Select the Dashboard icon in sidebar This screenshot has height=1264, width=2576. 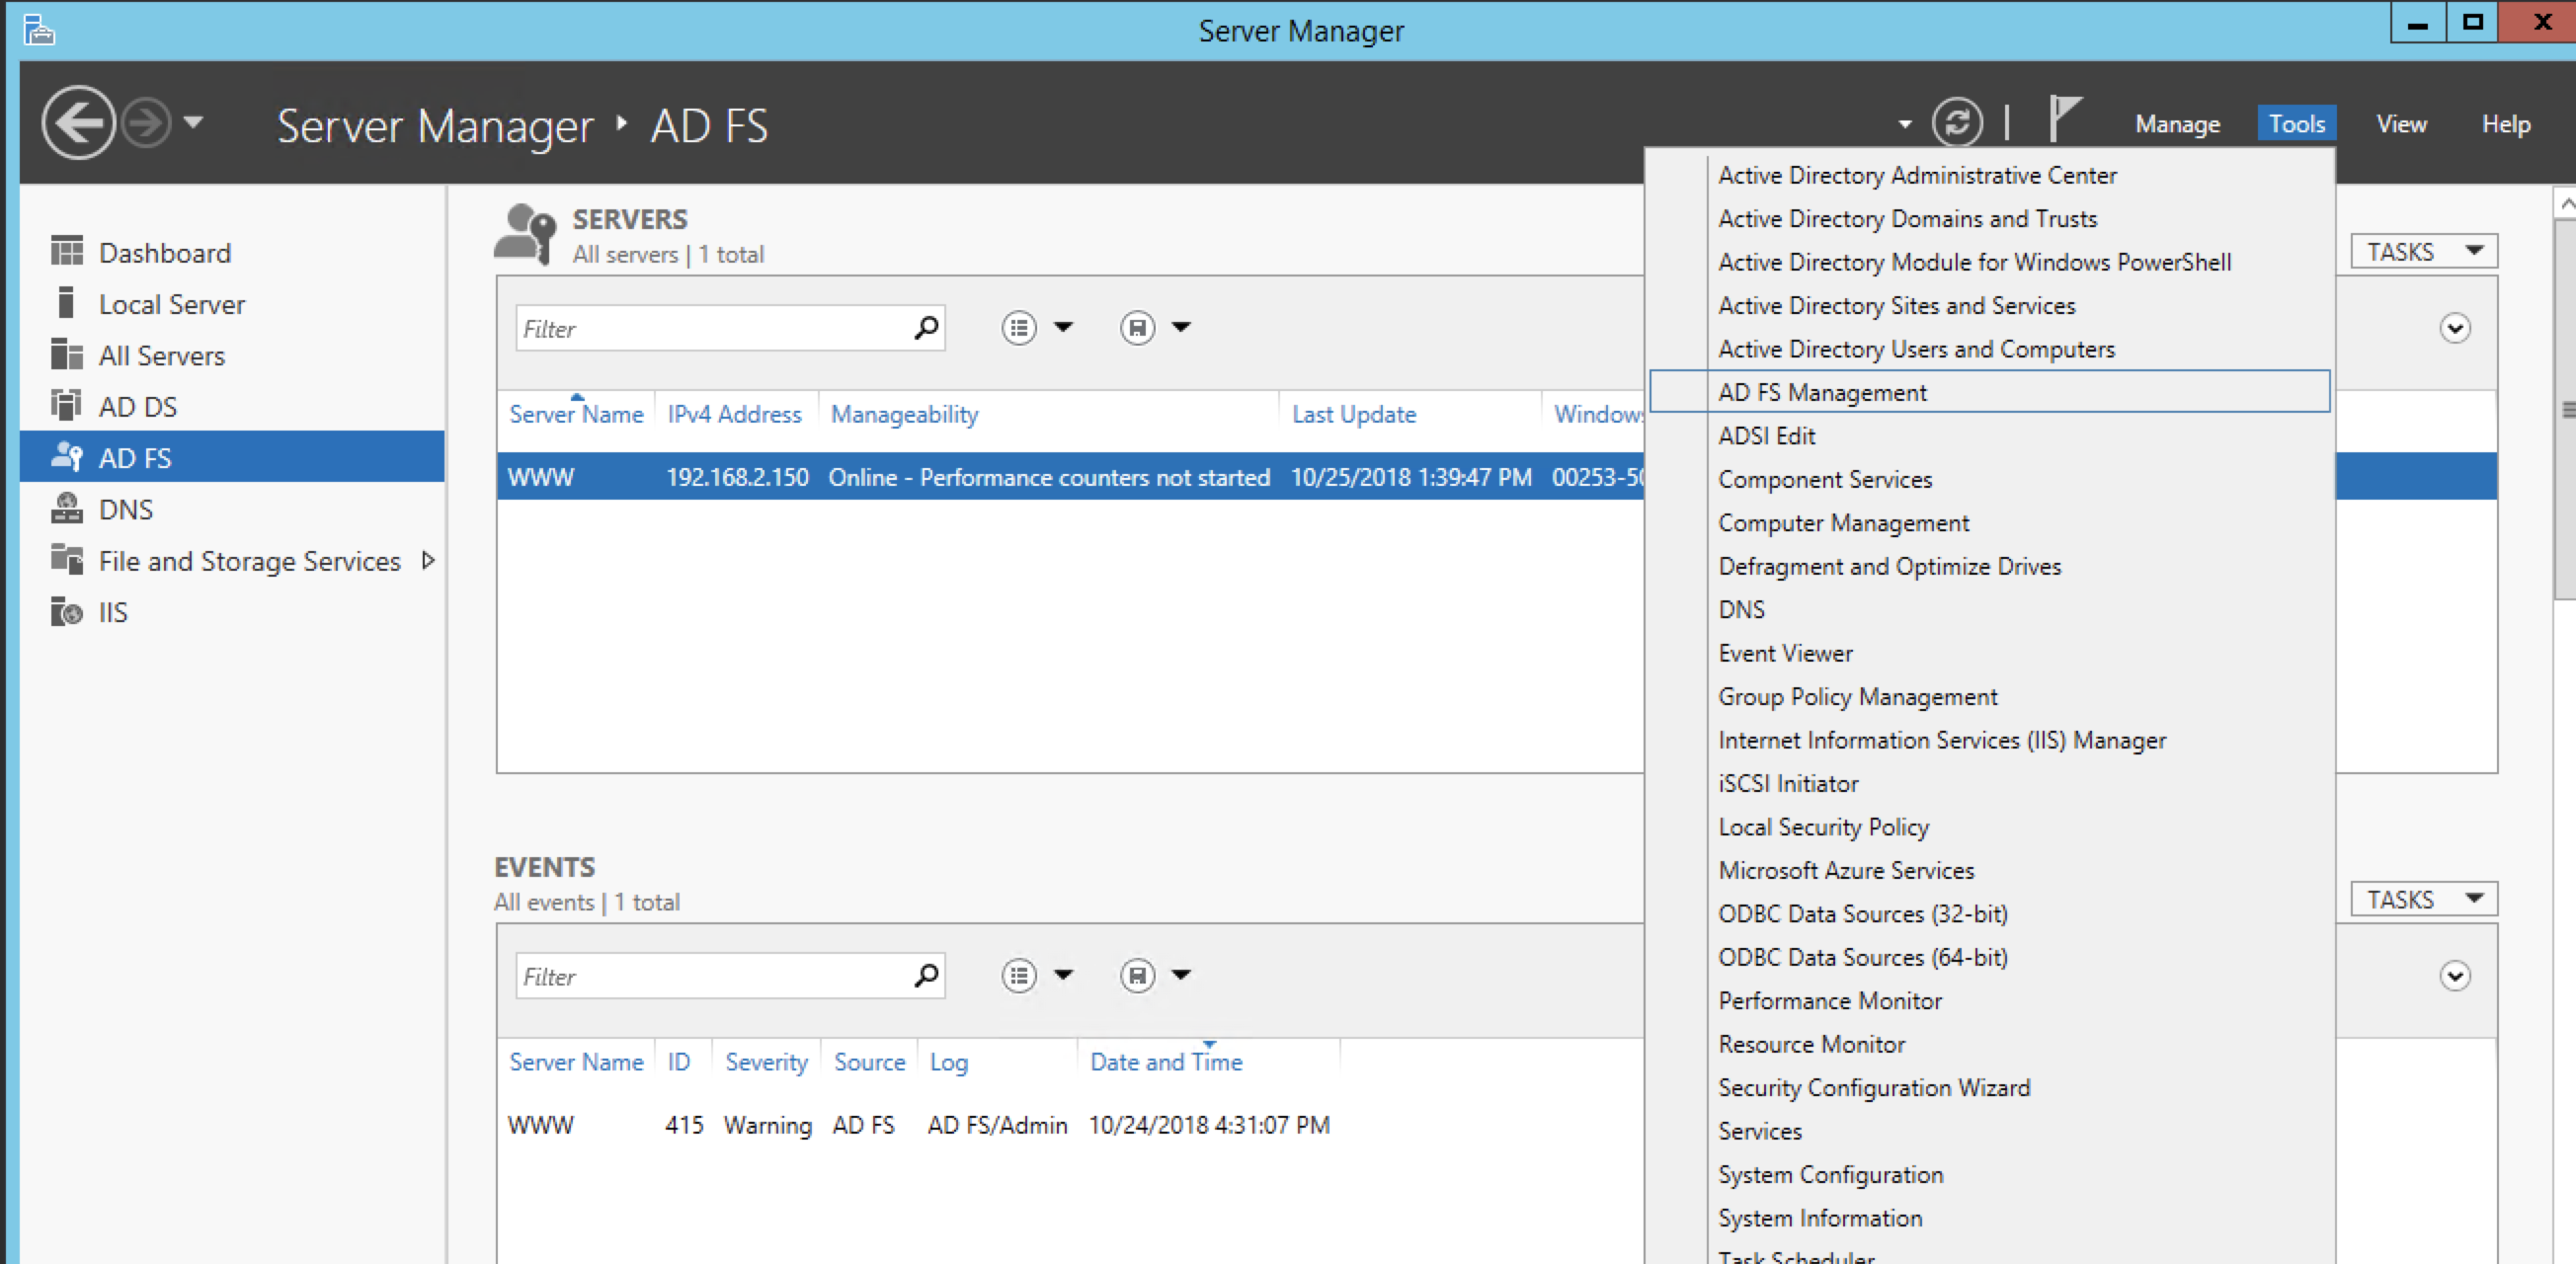tap(67, 252)
